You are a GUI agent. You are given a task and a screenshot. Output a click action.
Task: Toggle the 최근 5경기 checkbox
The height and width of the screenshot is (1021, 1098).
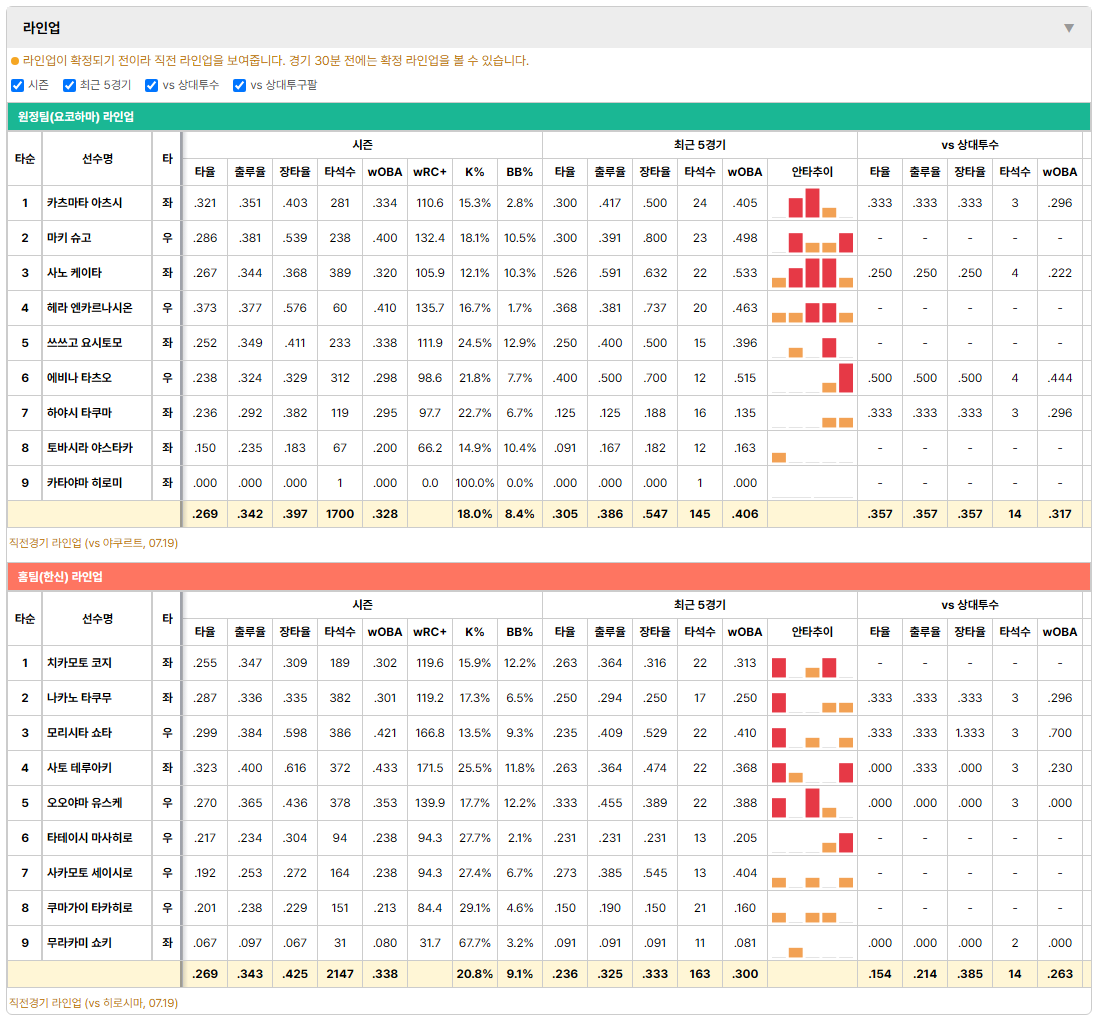click(x=69, y=85)
